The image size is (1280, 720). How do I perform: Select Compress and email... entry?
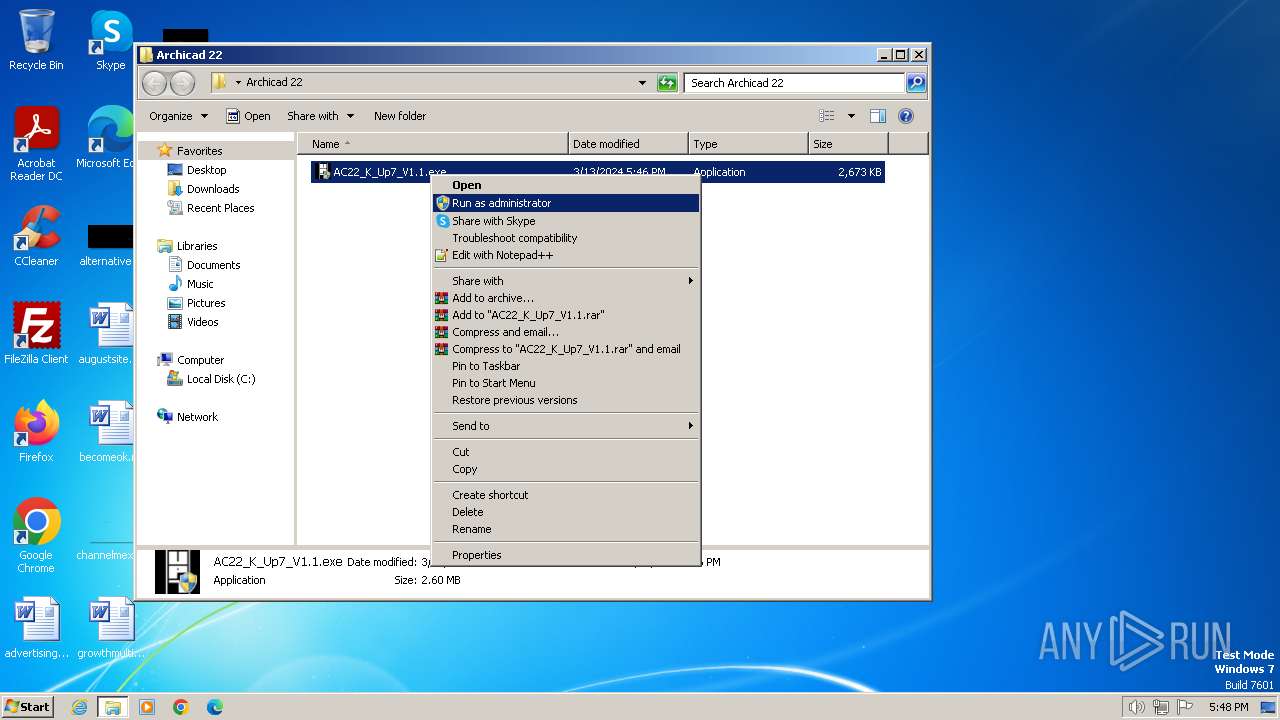[565, 332]
